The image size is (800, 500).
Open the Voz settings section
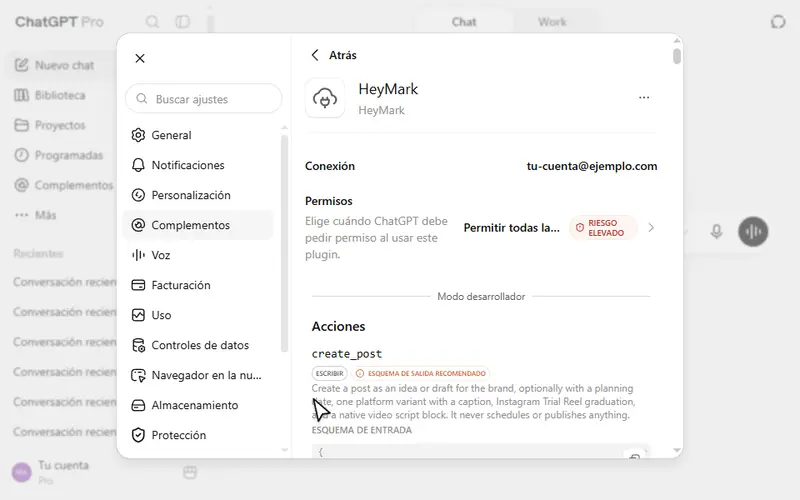click(198, 255)
